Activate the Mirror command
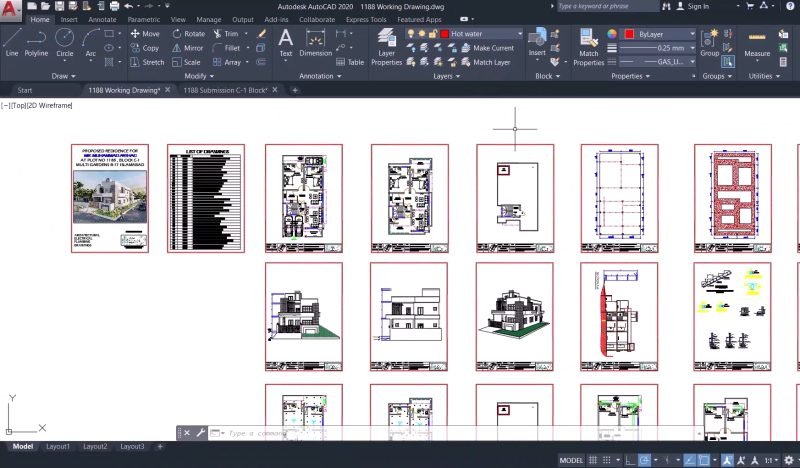 click(188, 48)
